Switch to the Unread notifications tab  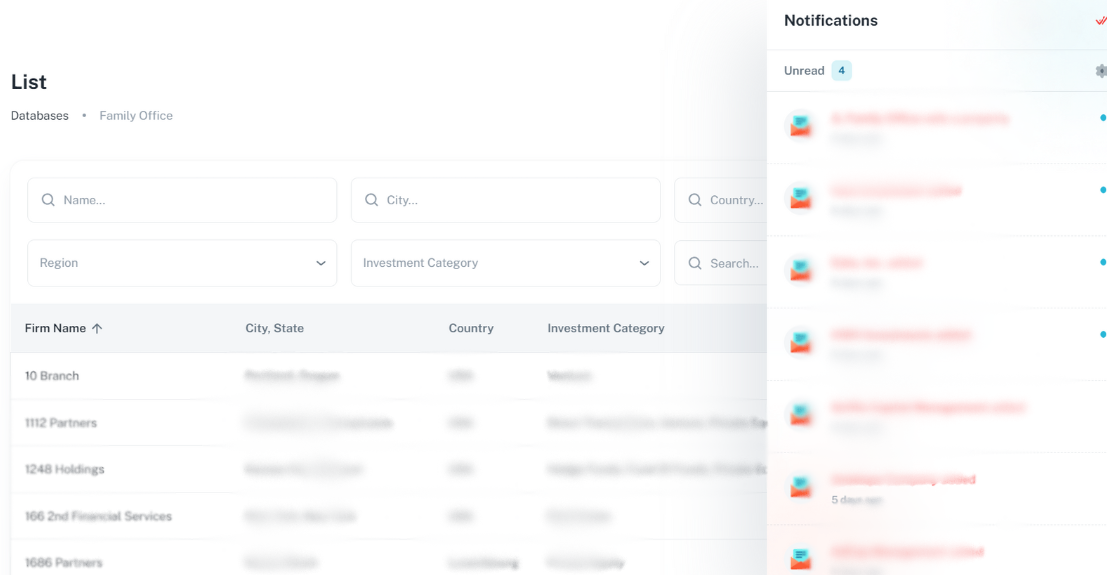click(x=804, y=71)
